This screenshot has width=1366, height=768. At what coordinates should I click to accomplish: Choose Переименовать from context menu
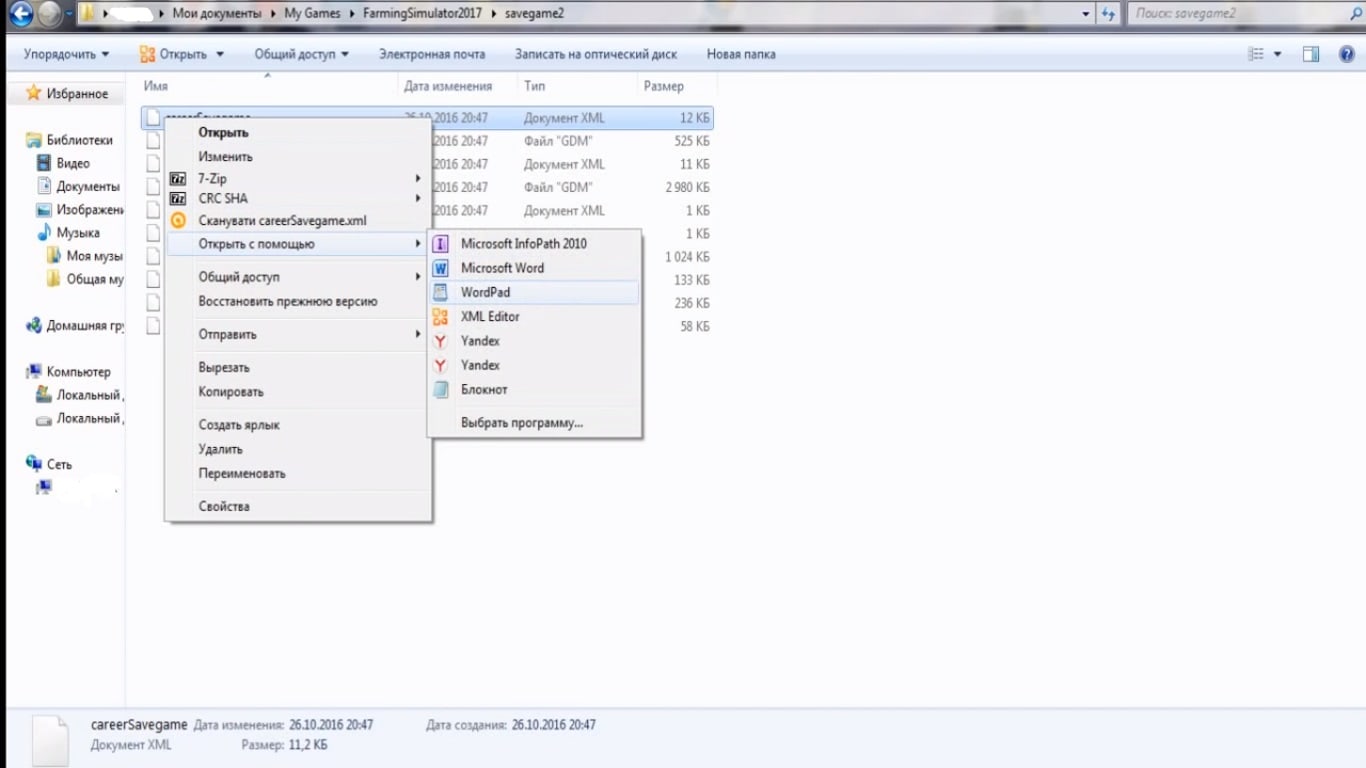click(242, 473)
